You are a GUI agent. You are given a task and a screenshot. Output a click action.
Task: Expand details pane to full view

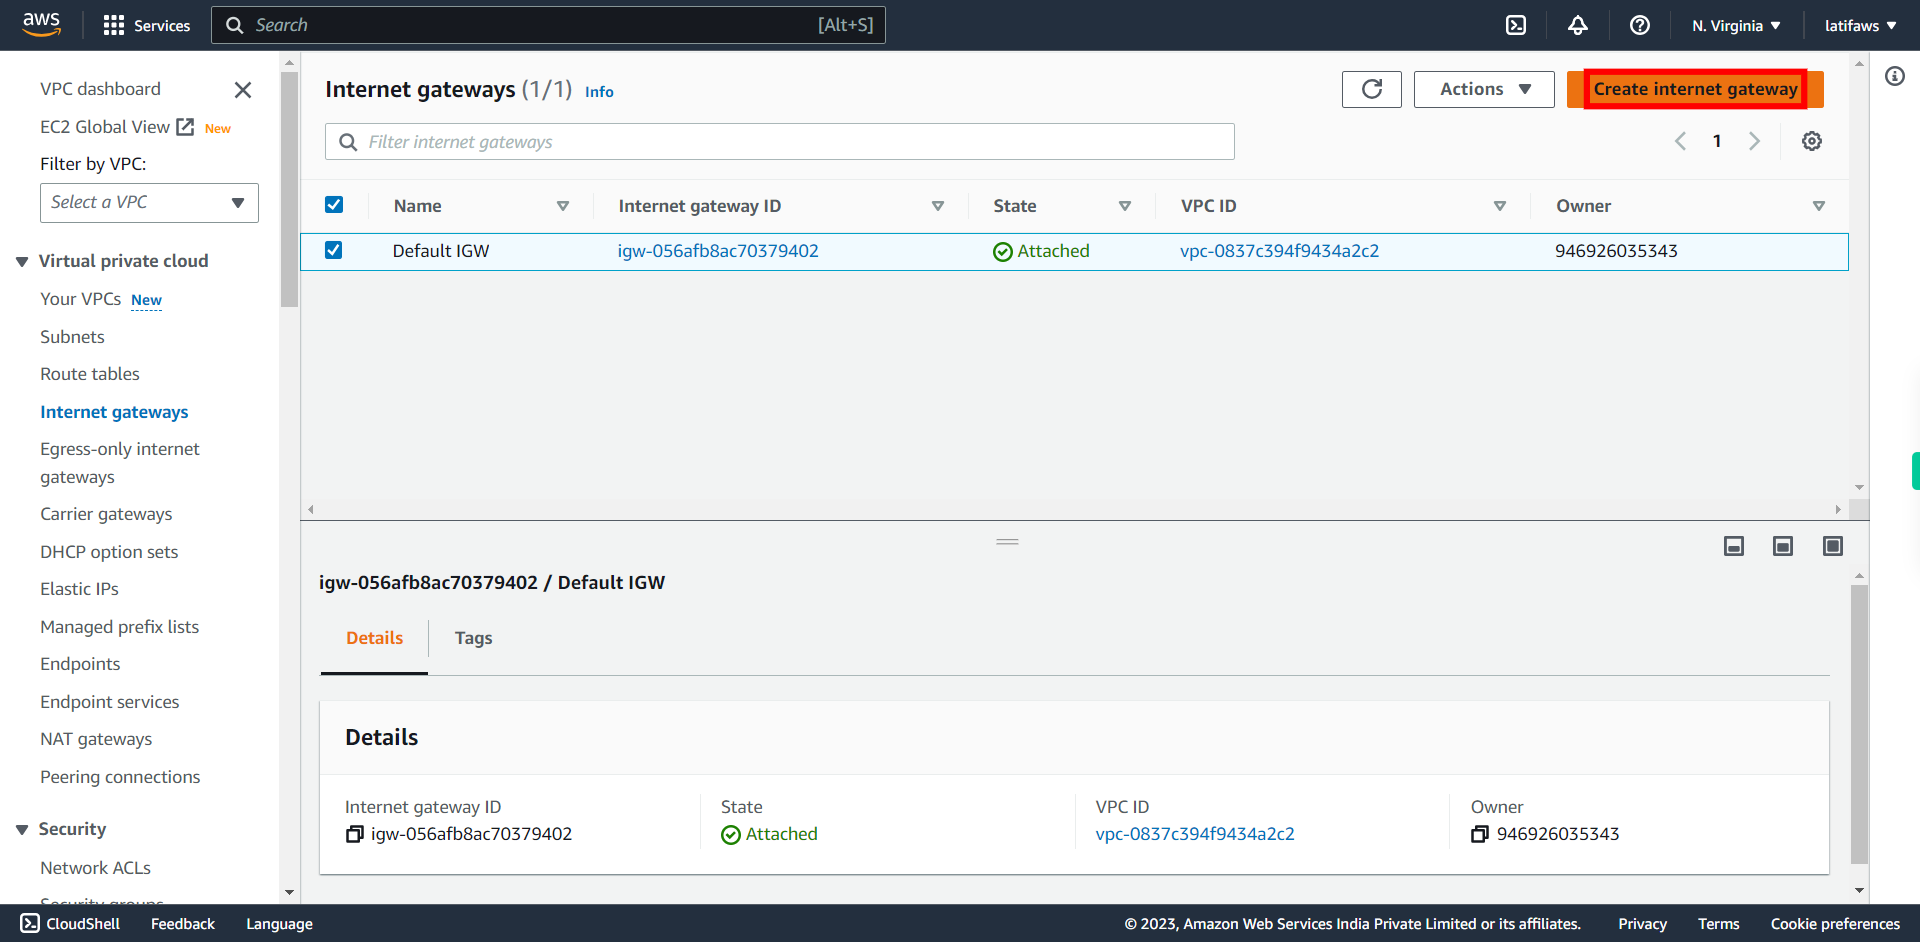pyautogui.click(x=1833, y=546)
